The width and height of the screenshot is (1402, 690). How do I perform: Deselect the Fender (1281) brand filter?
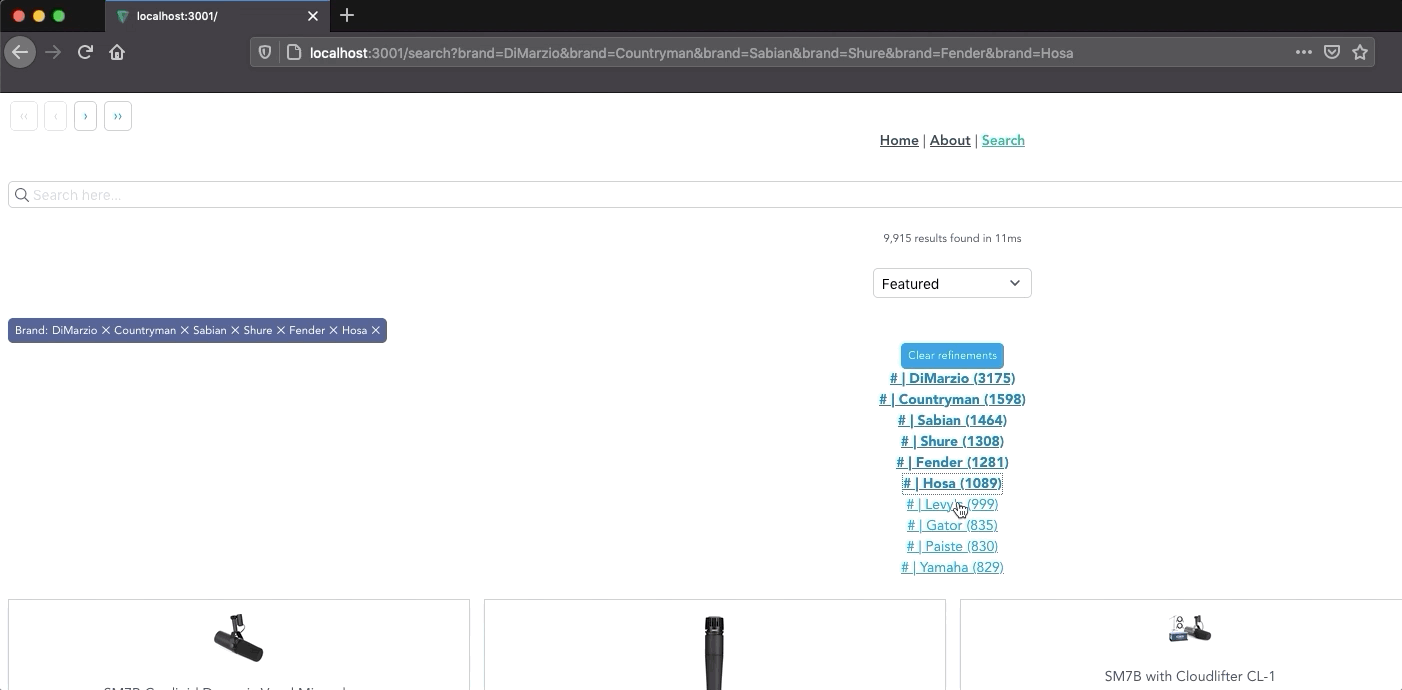click(952, 462)
